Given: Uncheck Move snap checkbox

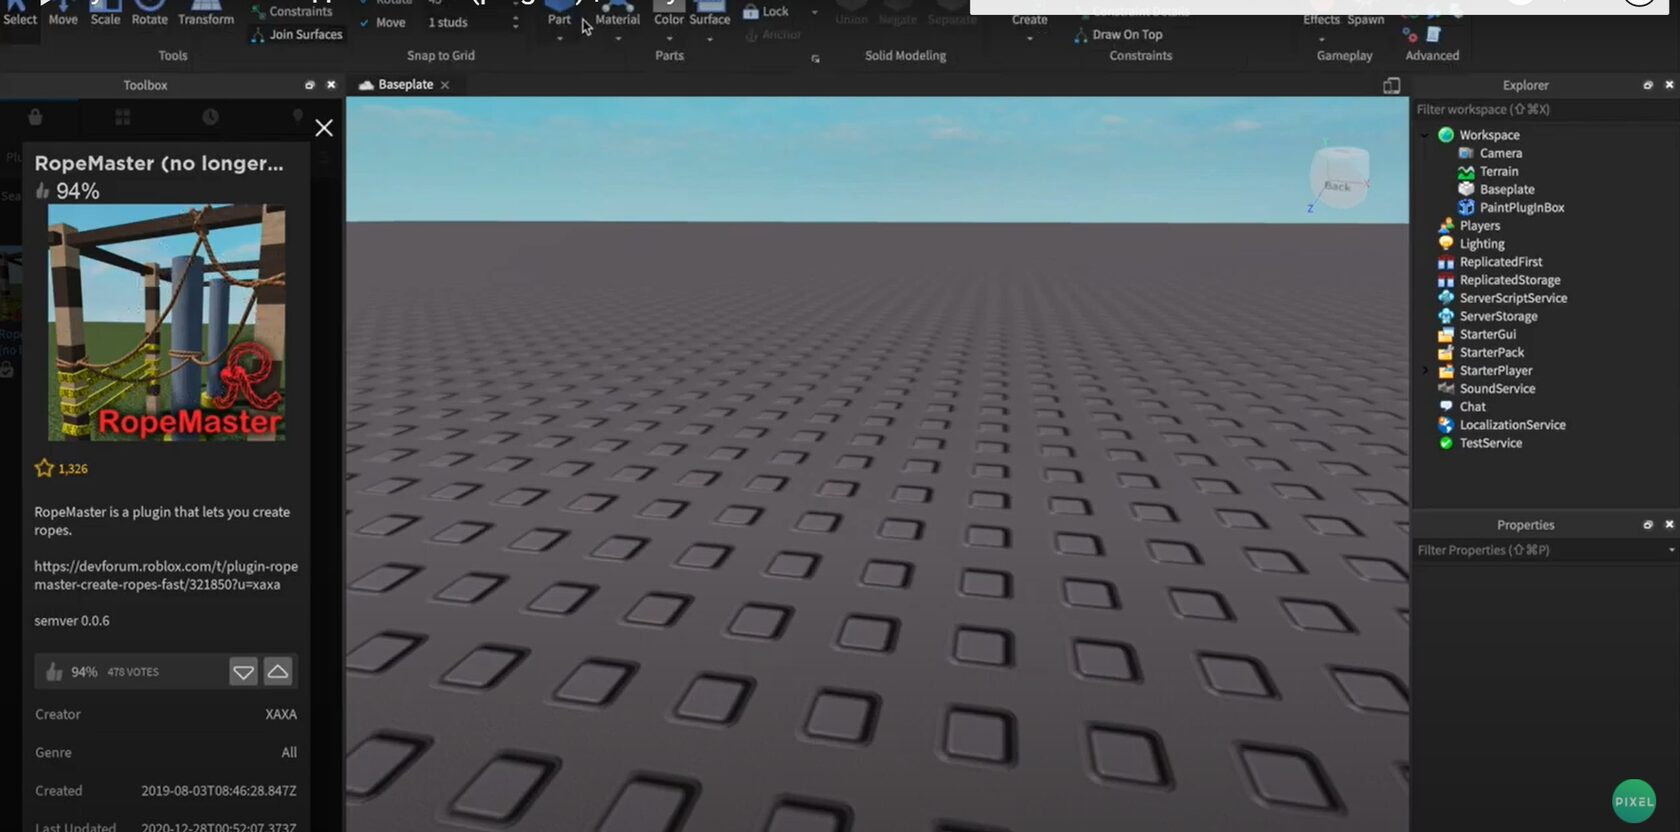Looking at the screenshot, I should (364, 22).
